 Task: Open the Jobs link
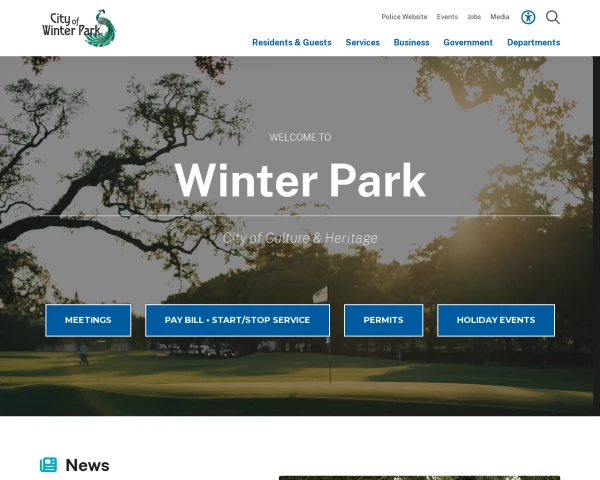[474, 17]
